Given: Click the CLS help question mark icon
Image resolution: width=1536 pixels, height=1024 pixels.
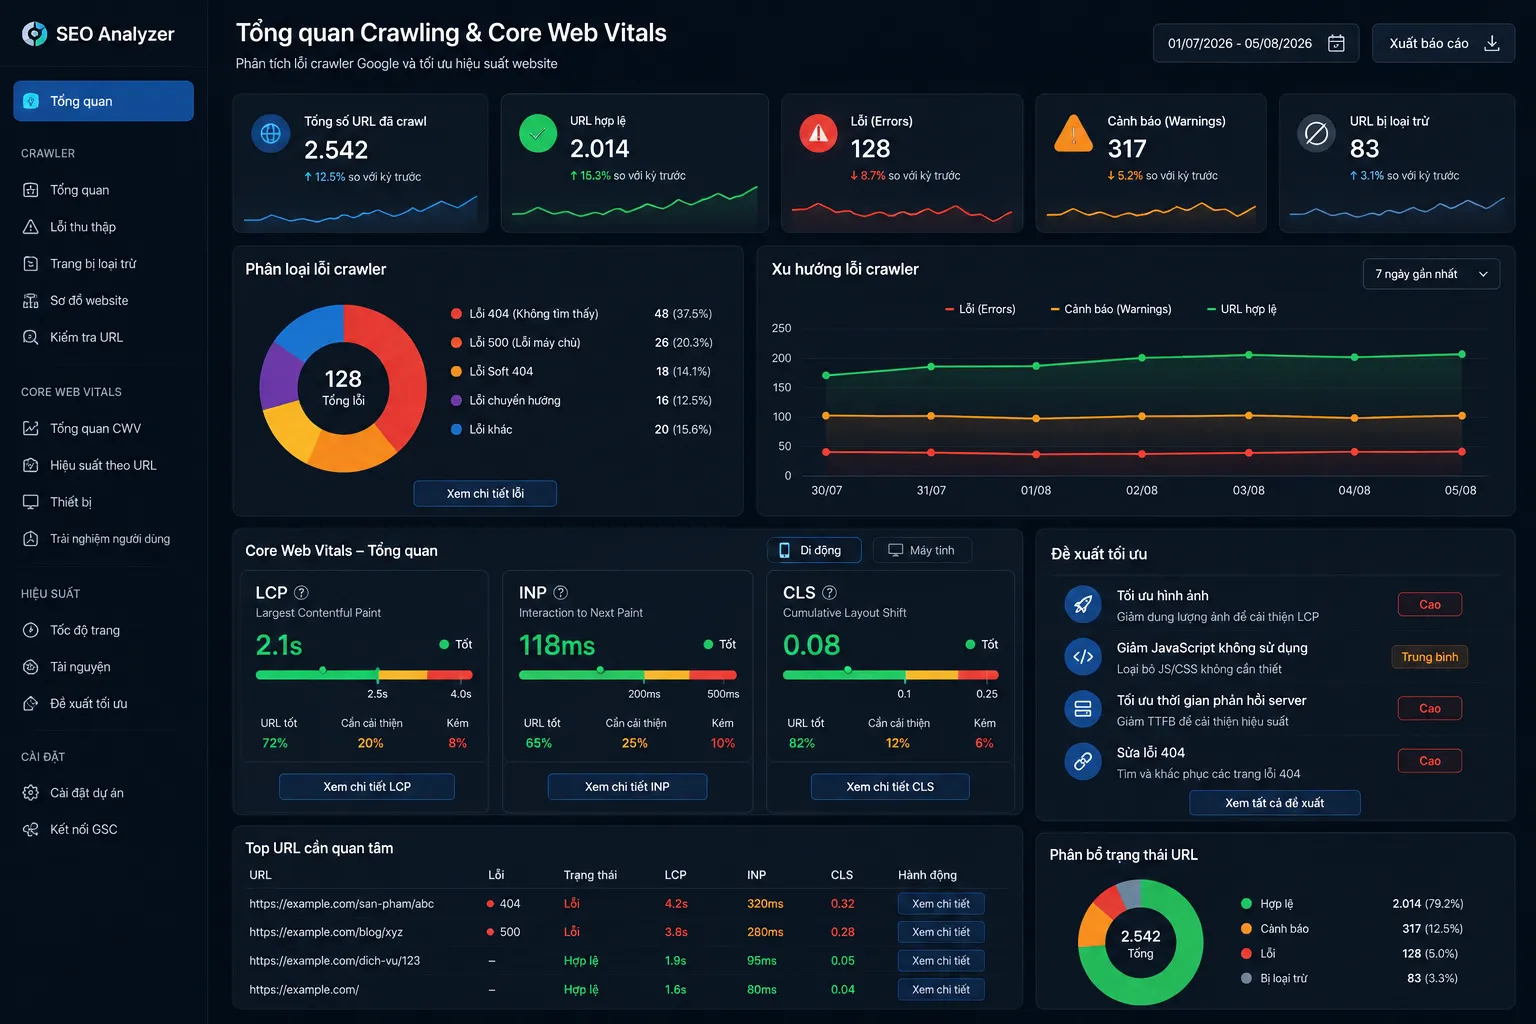Looking at the screenshot, I should tap(829, 592).
